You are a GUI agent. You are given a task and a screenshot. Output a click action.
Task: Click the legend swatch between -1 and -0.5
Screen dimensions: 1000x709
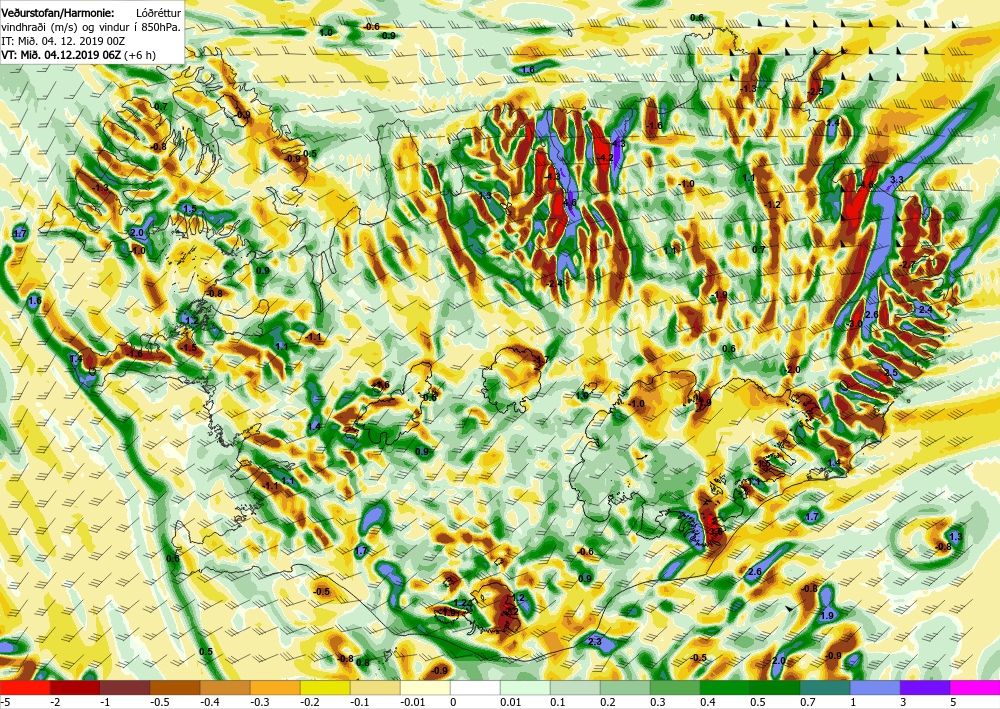tap(125, 687)
